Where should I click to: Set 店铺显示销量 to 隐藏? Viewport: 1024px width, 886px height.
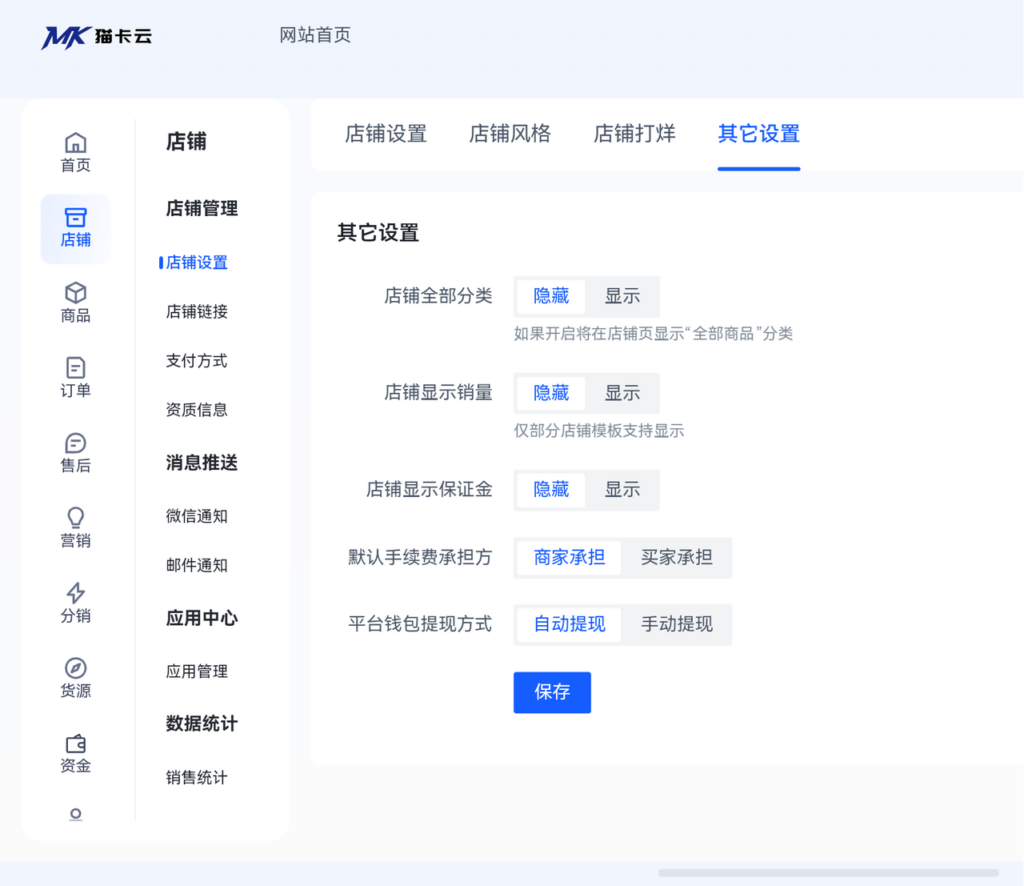tap(551, 393)
